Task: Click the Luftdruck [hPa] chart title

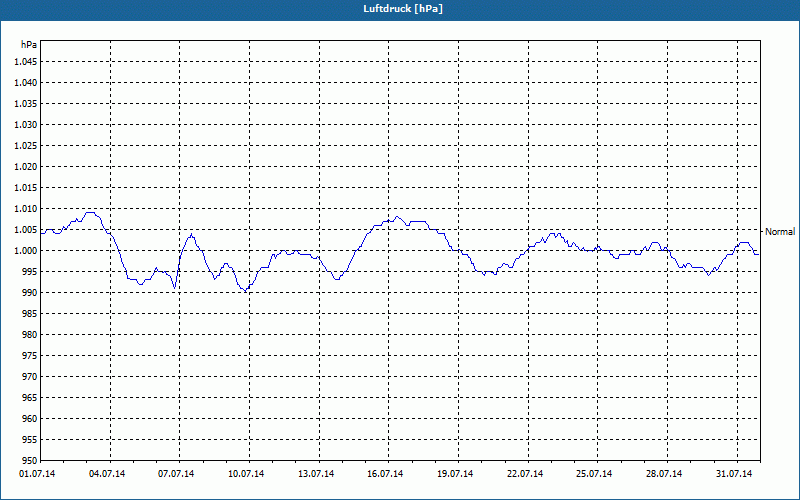Action: [403, 9]
